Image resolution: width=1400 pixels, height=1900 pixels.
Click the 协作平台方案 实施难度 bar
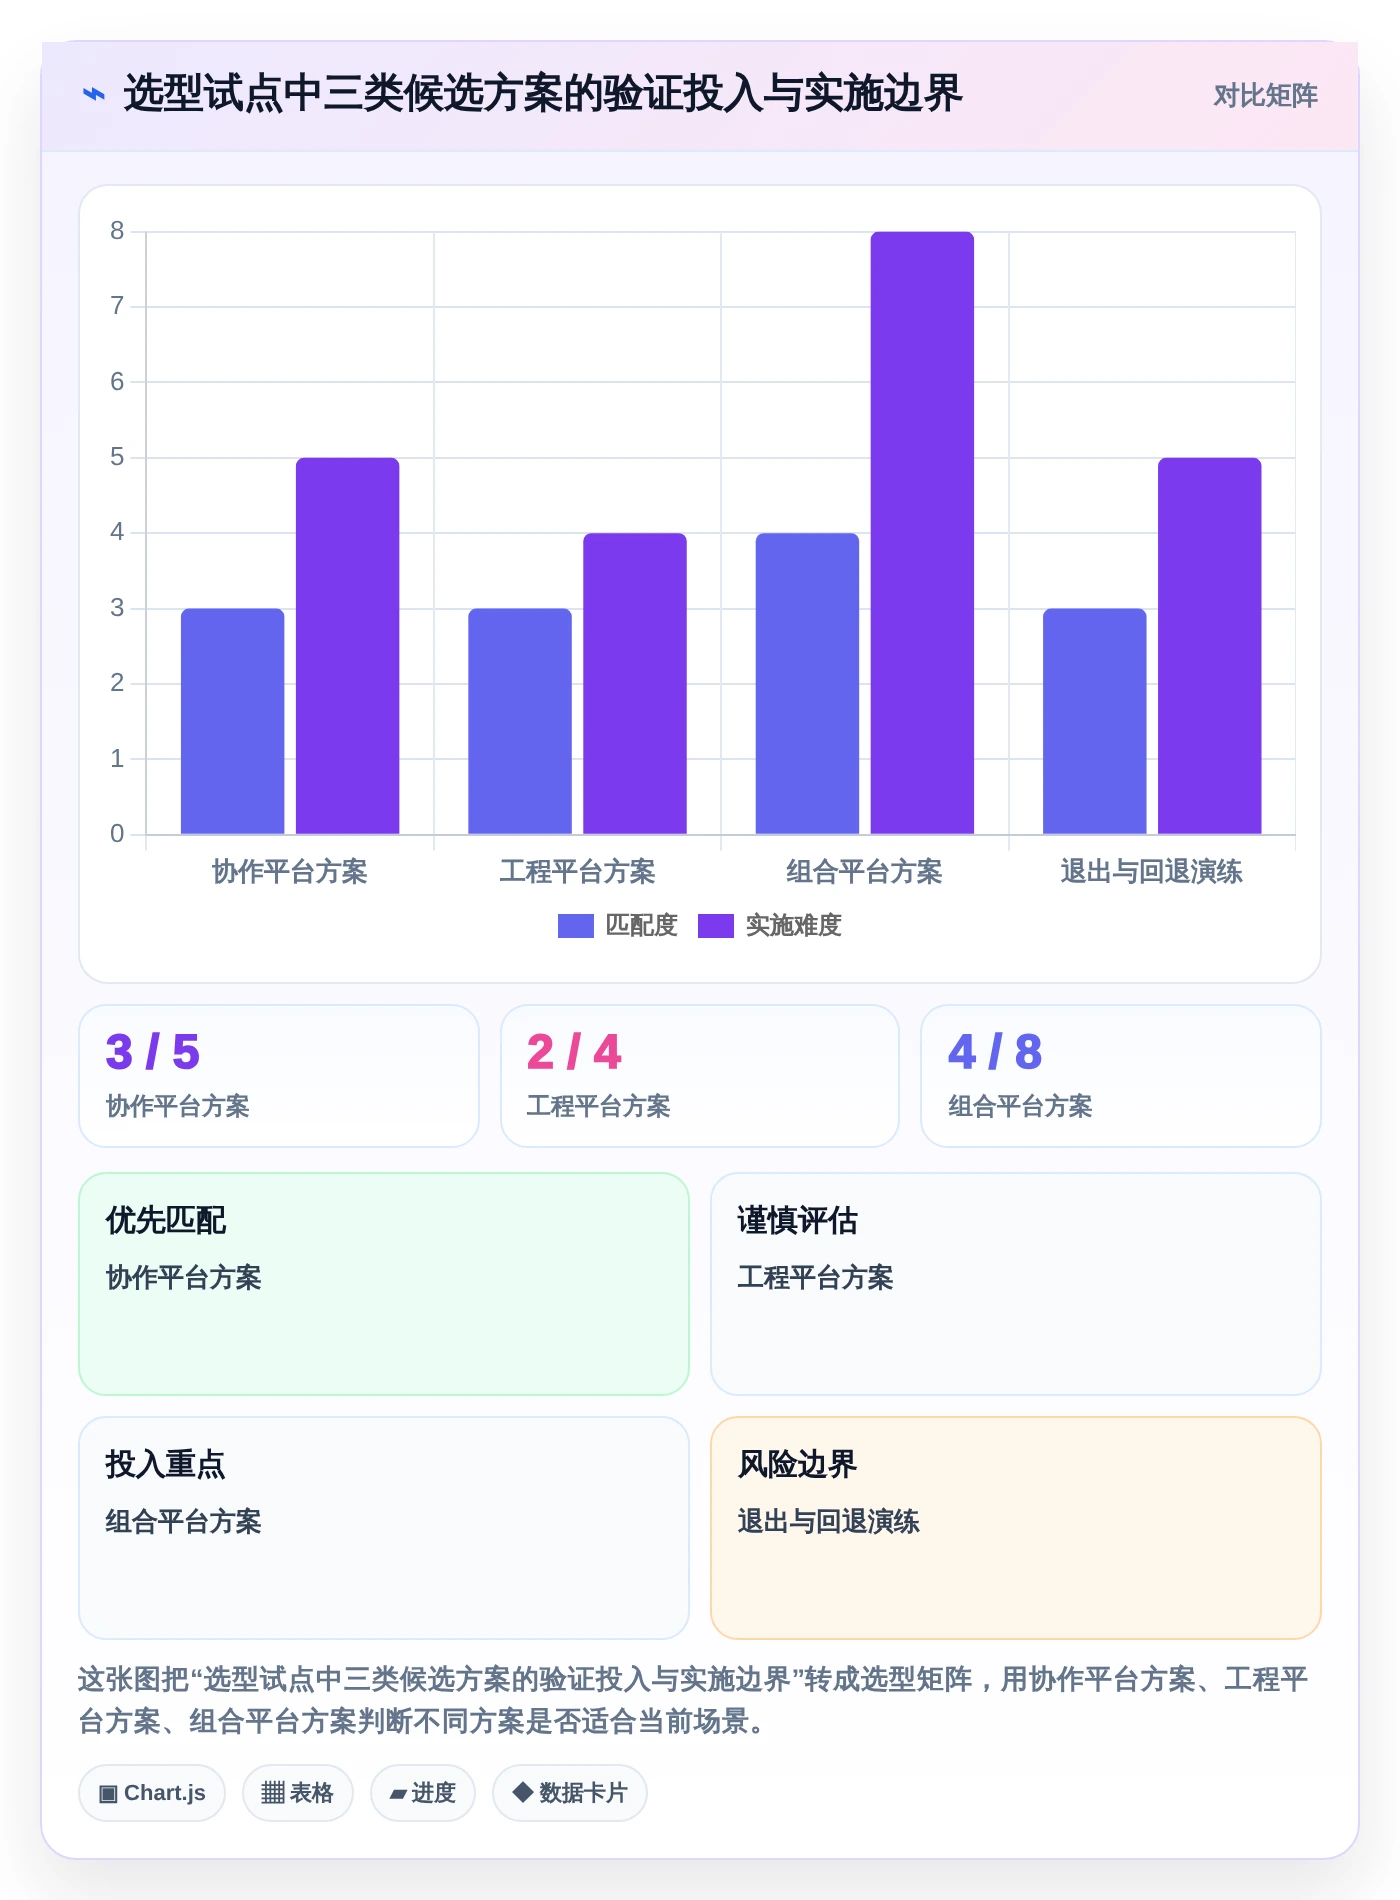tap(348, 646)
